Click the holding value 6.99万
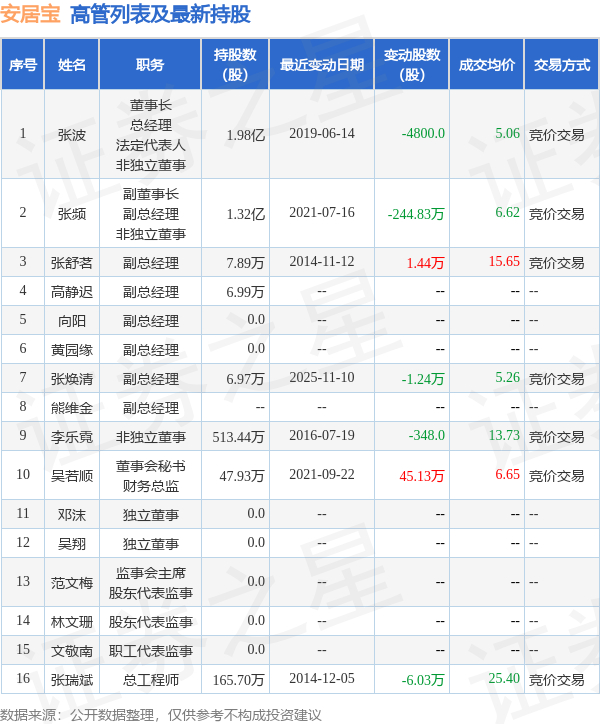Screen dimensions: 600x724 (x=245, y=292)
